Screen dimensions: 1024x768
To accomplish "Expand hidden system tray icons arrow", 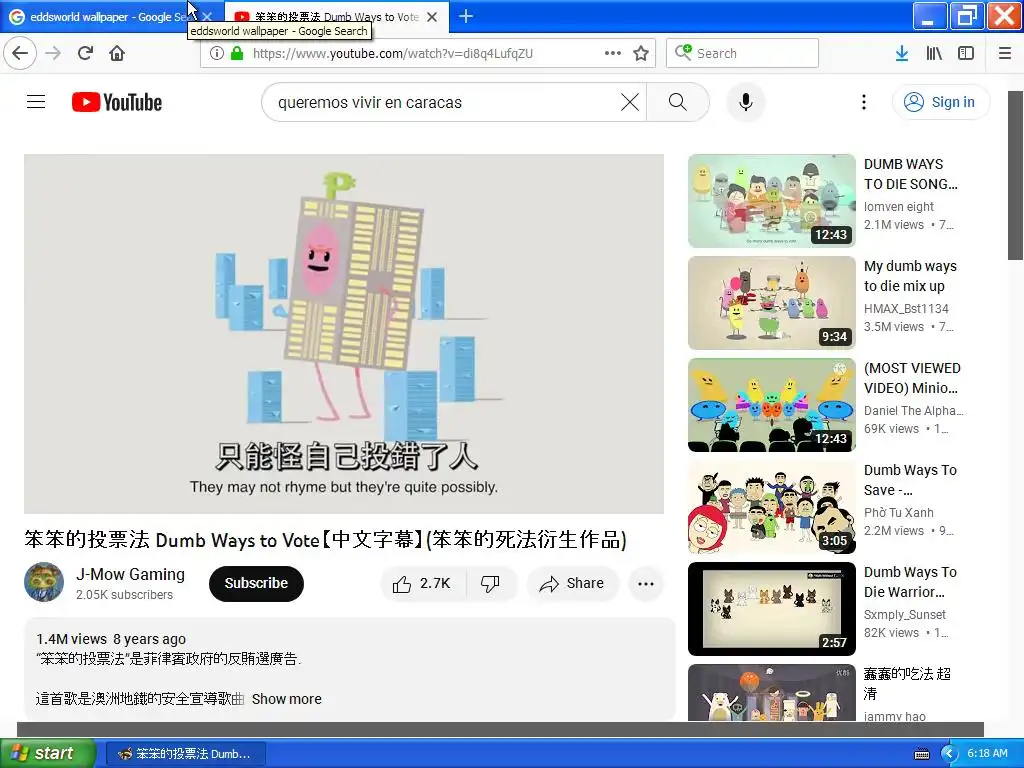I will pyautogui.click(x=950, y=754).
